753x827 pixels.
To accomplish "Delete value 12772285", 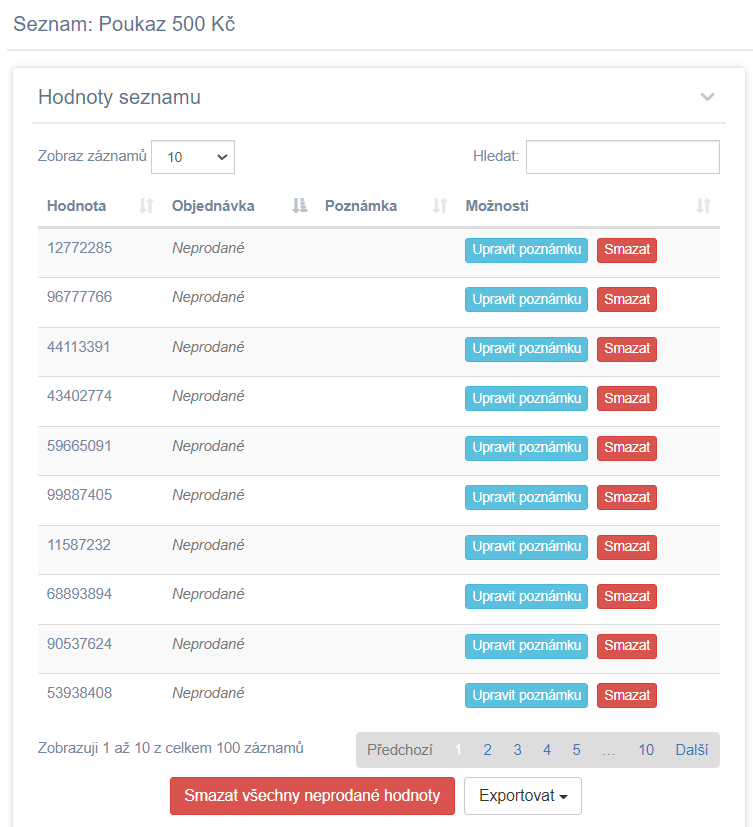I will (x=627, y=250).
